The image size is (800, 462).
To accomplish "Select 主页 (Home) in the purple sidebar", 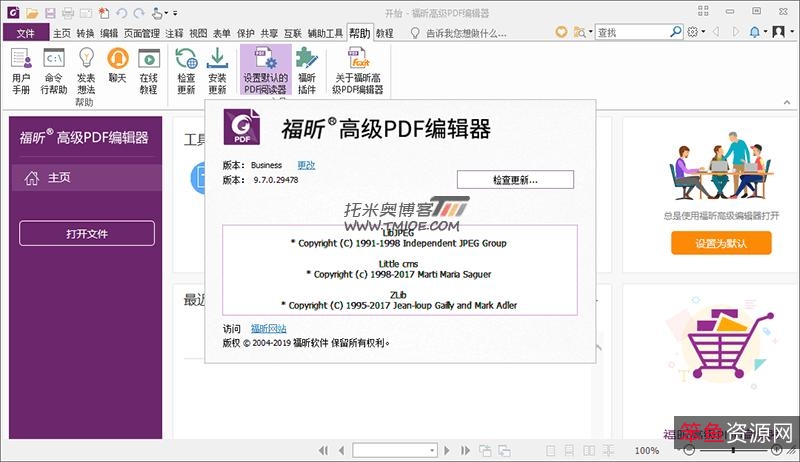I will pyautogui.click(x=86, y=177).
